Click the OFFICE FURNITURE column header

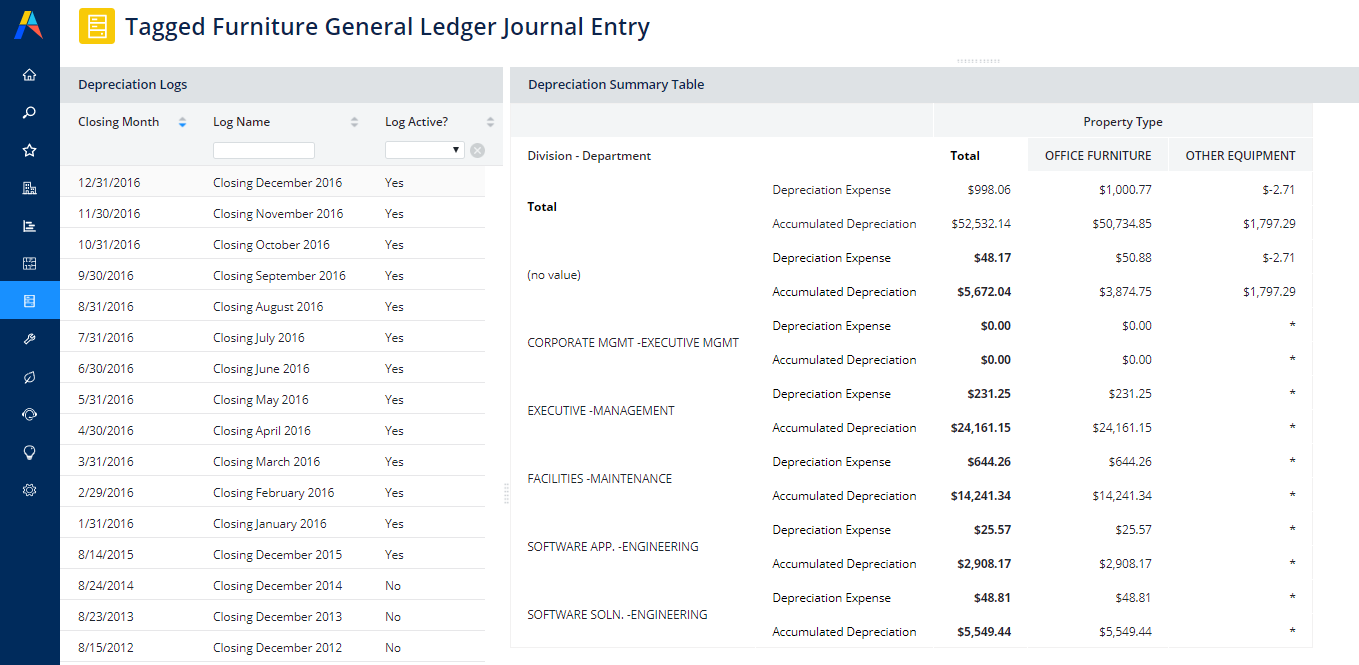tap(1097, 156)
